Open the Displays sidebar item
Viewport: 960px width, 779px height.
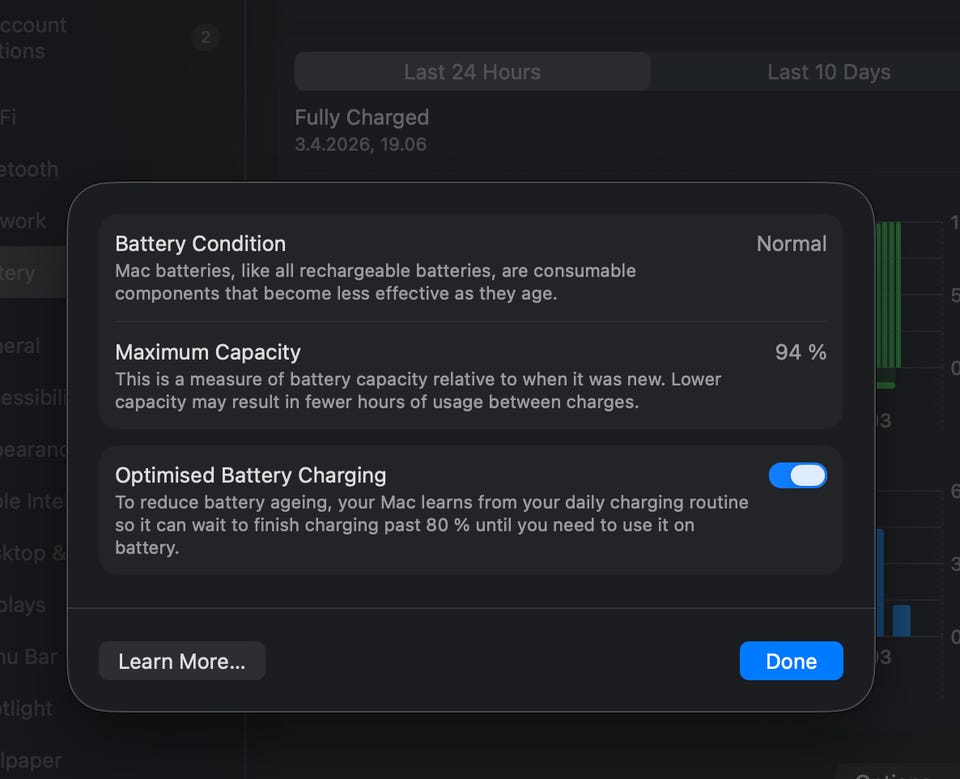pyautogui.click(x=23, y=604)
